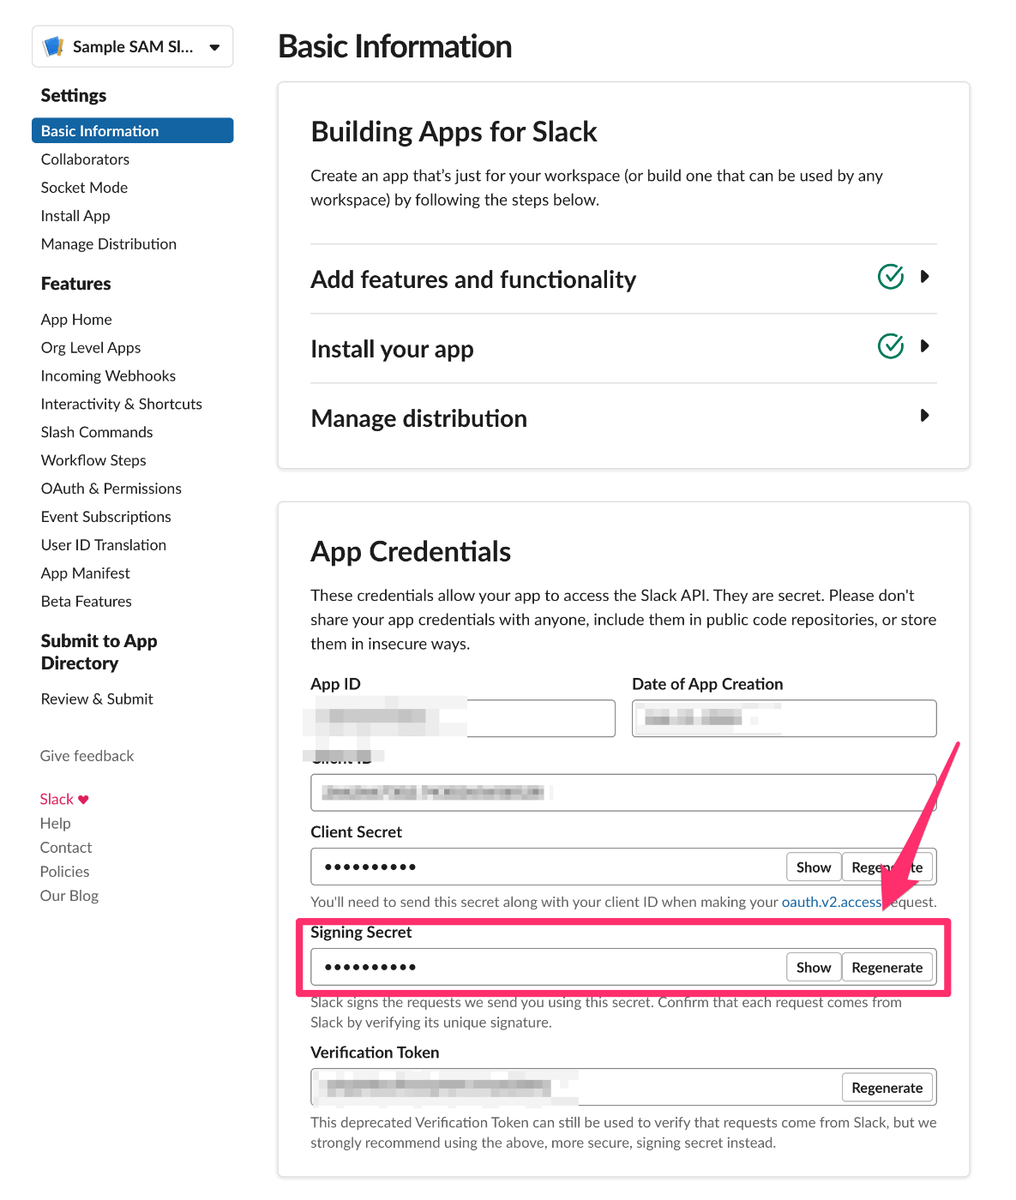Regenerate the Verification Token
The height and width of the screenshot is (1200, 1016).
pyautogui.click(x=887, y=1087)
